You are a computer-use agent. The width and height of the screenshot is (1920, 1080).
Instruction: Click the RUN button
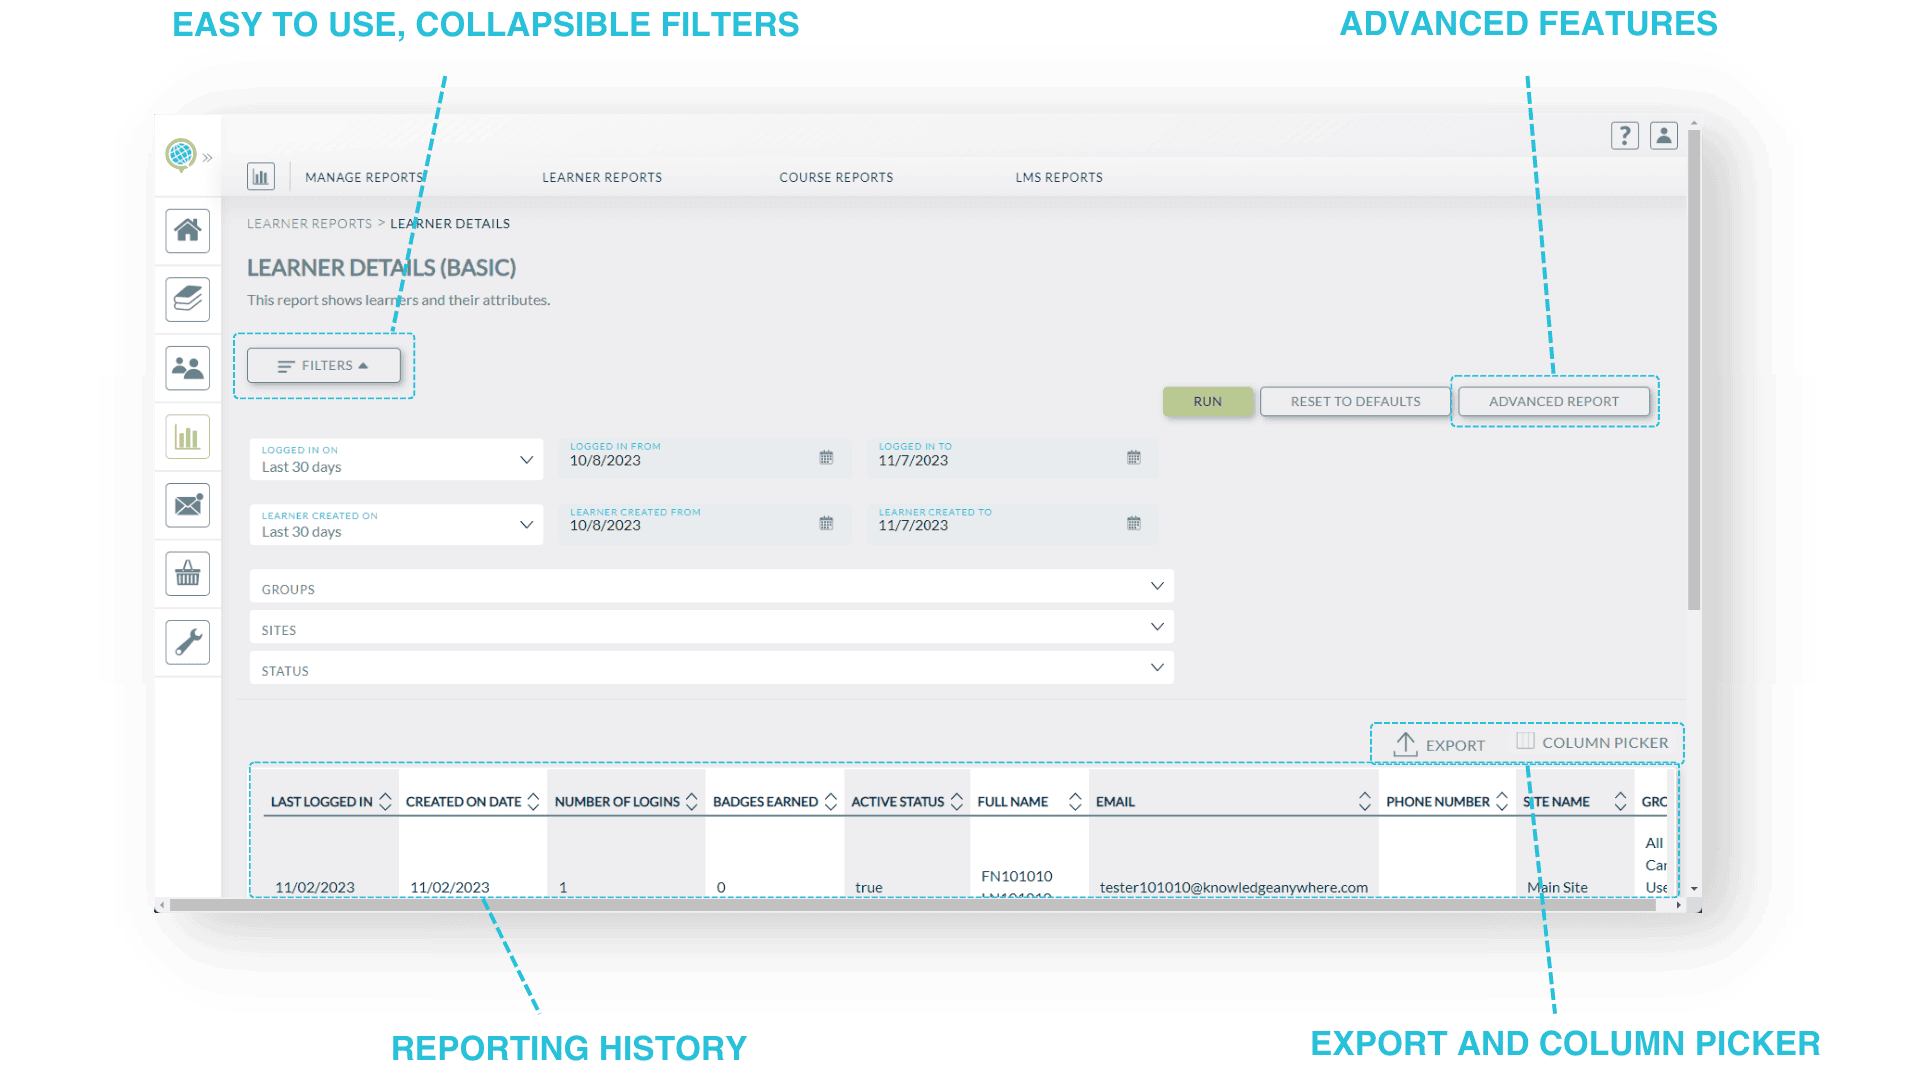pyautogui.click(x=1207, y=401)
